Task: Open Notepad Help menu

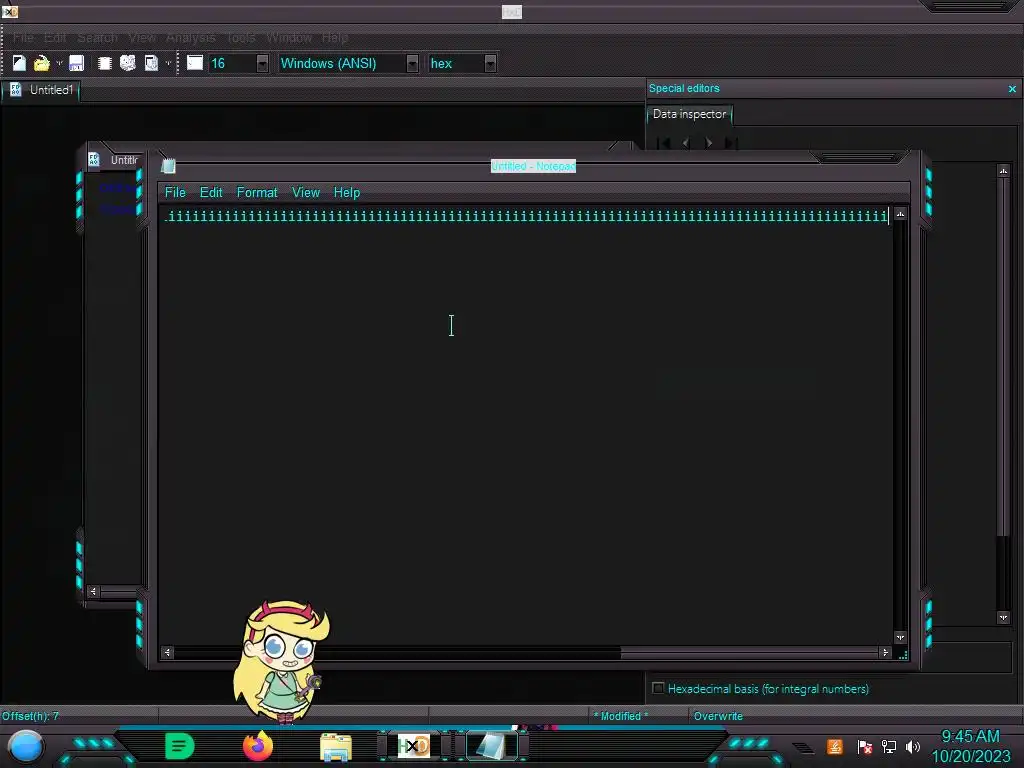Action: (347, 193)
